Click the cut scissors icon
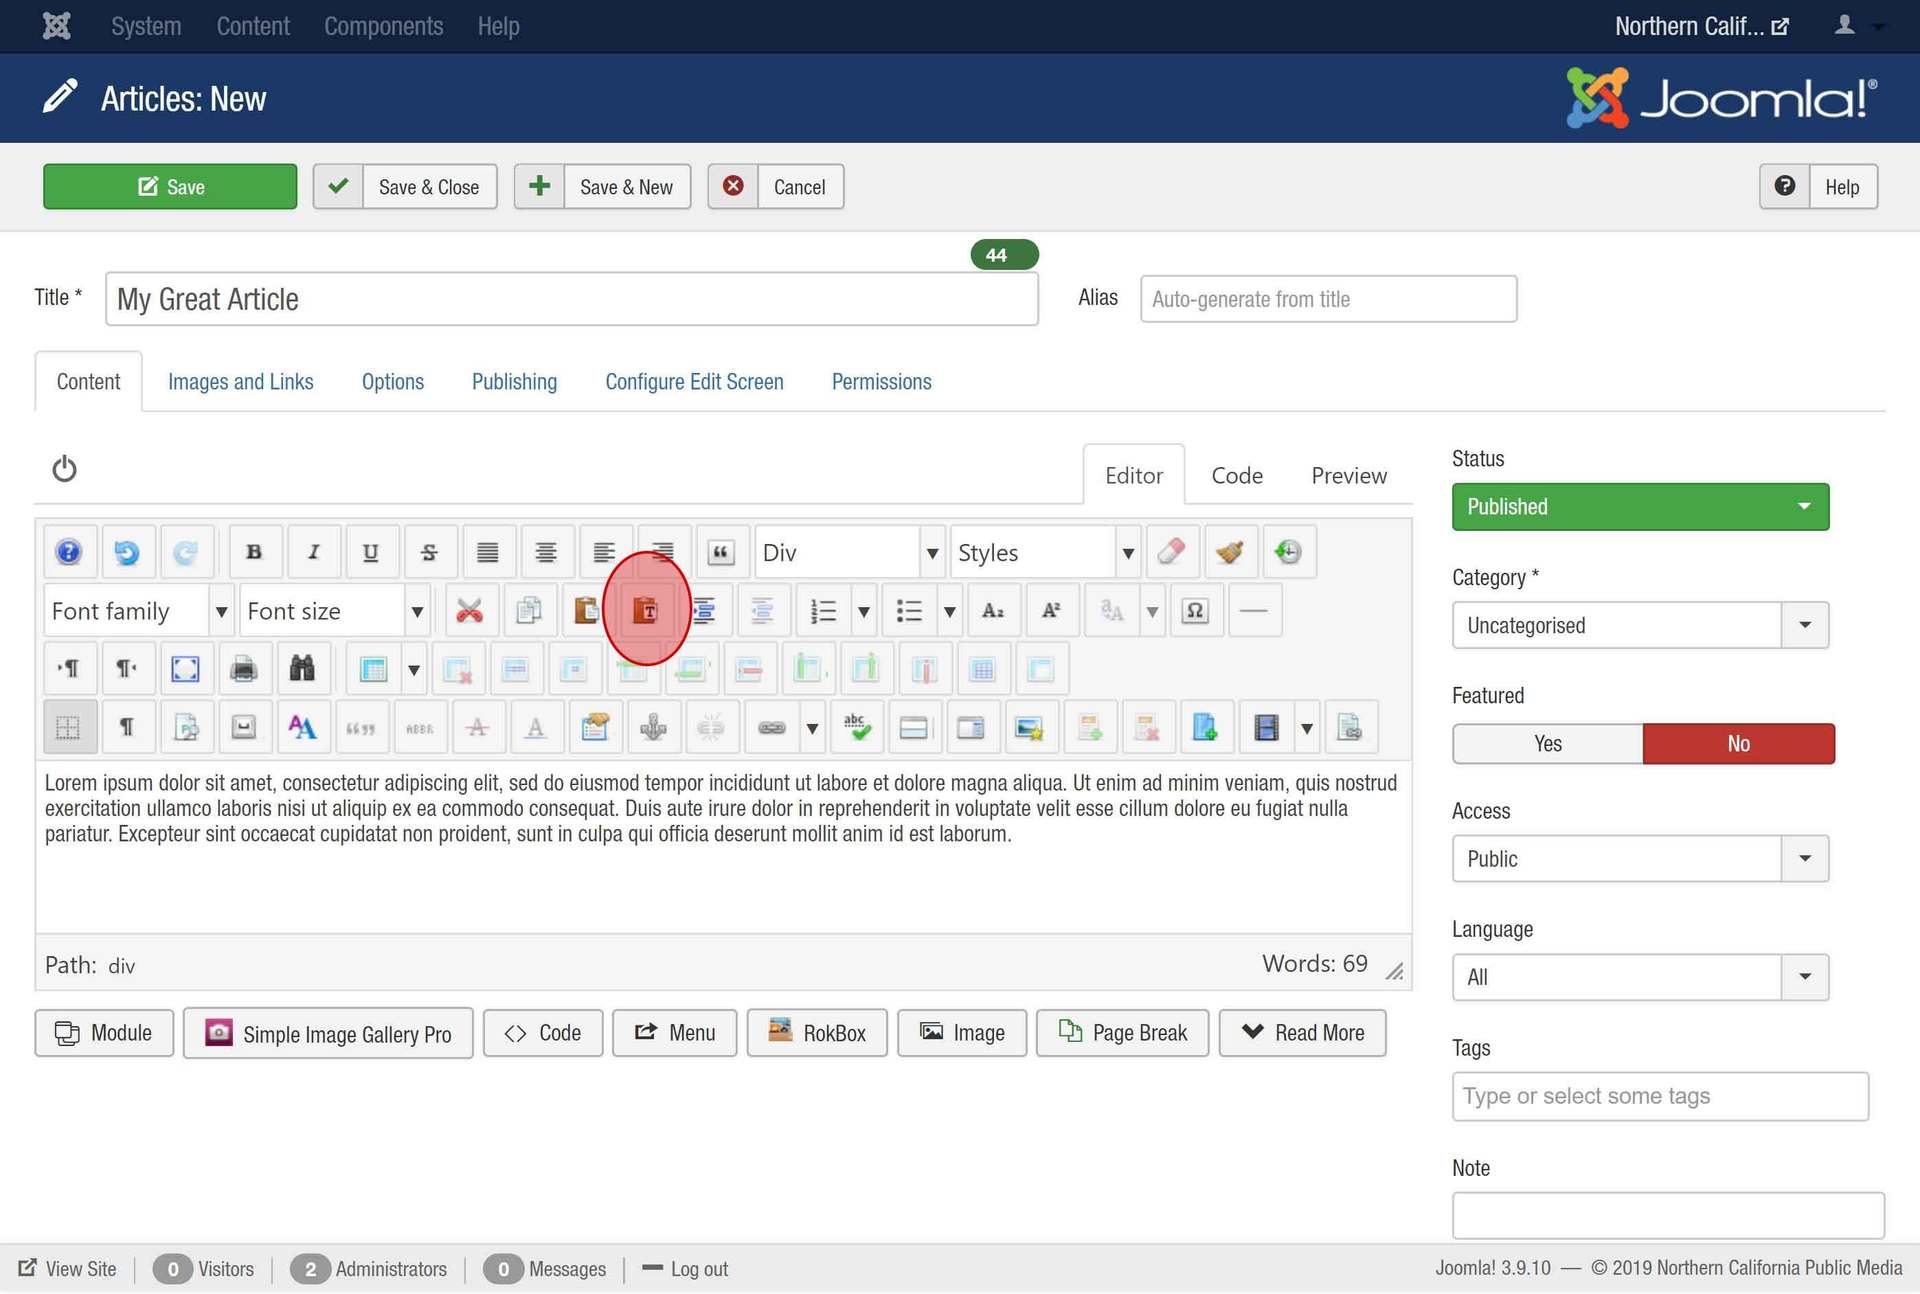 coord(469,611)
